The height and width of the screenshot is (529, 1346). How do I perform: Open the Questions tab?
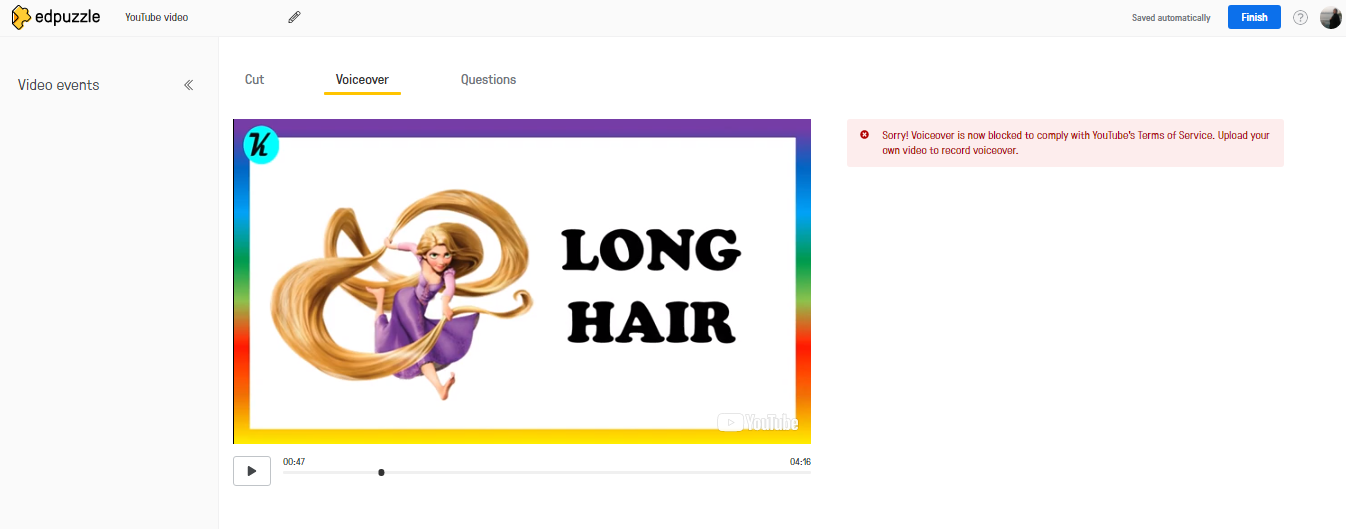488,79
